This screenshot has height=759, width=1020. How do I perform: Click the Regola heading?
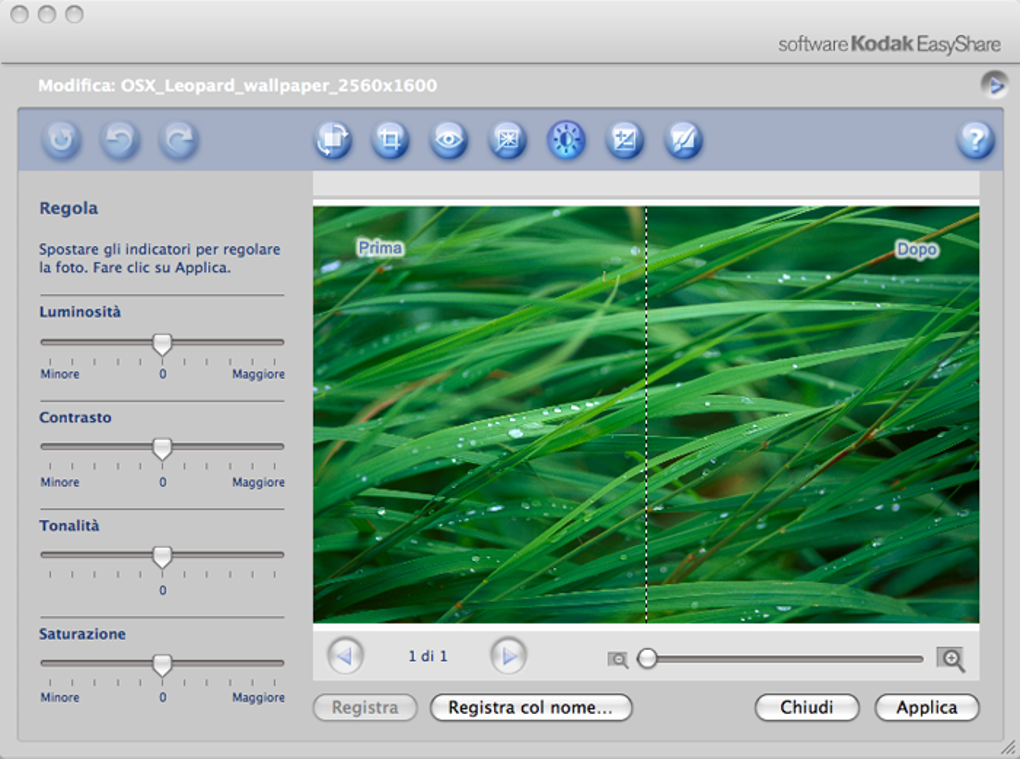pyautogui.click(x=68, y=208)
